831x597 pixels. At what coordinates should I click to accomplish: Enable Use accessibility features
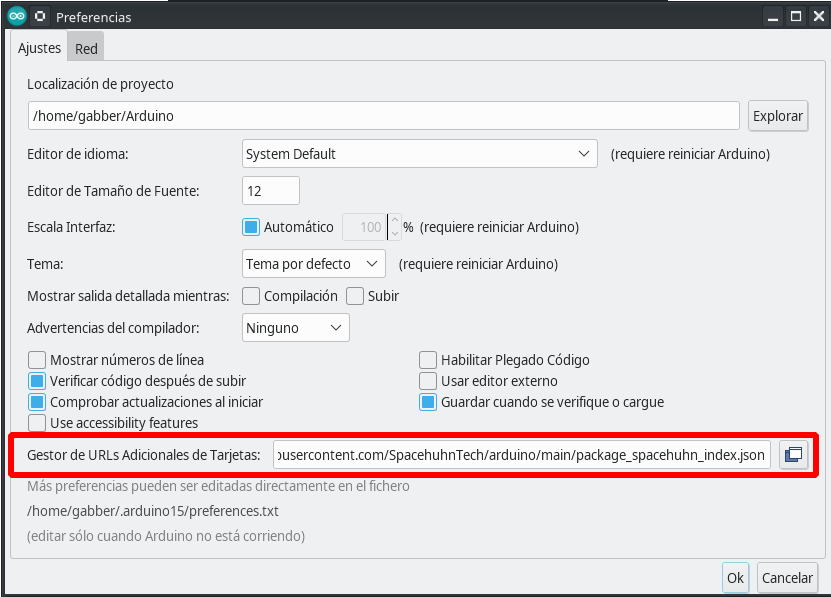[37, 421]
